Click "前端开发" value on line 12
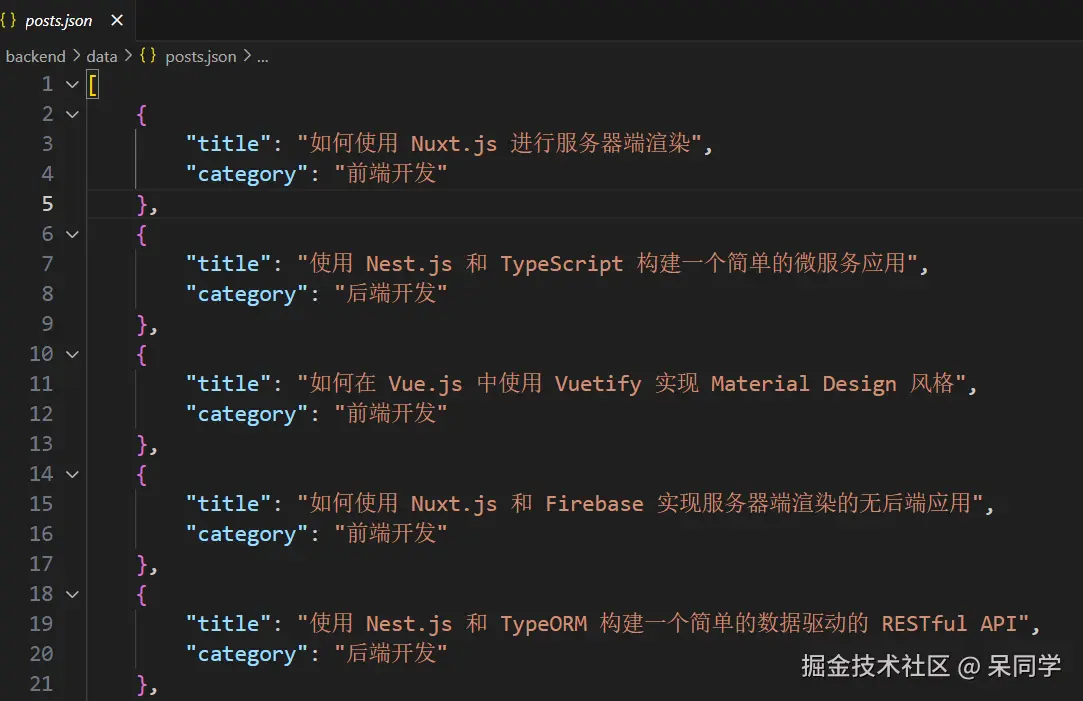The width and height of the screenshot is (1083, 701). click(x=391, y=414)
